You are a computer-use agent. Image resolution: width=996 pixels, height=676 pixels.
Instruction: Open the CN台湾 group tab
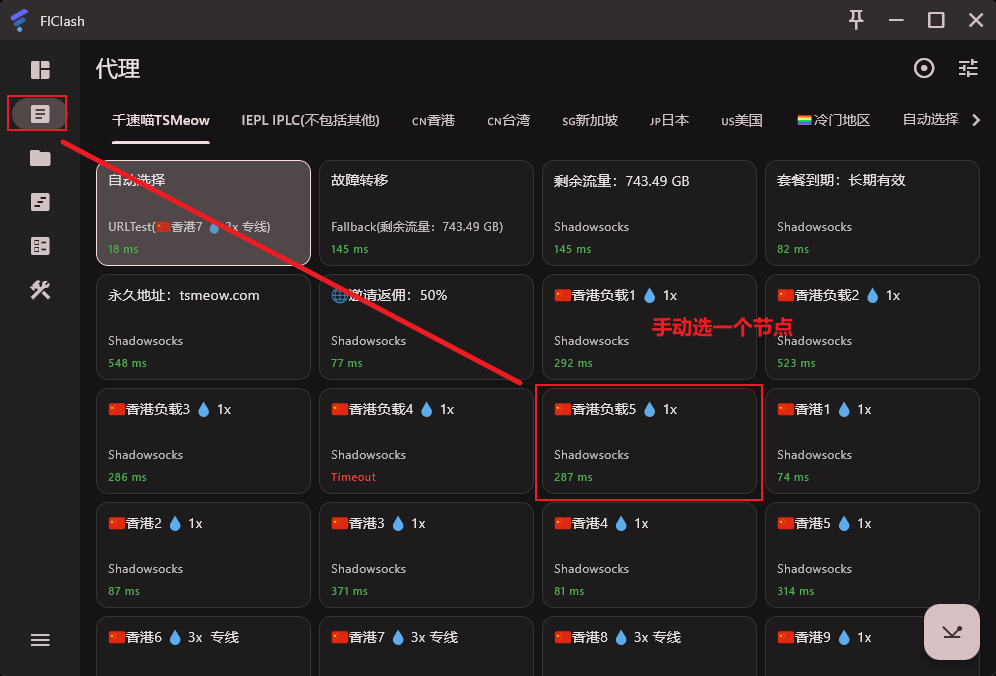pos(508,120)
